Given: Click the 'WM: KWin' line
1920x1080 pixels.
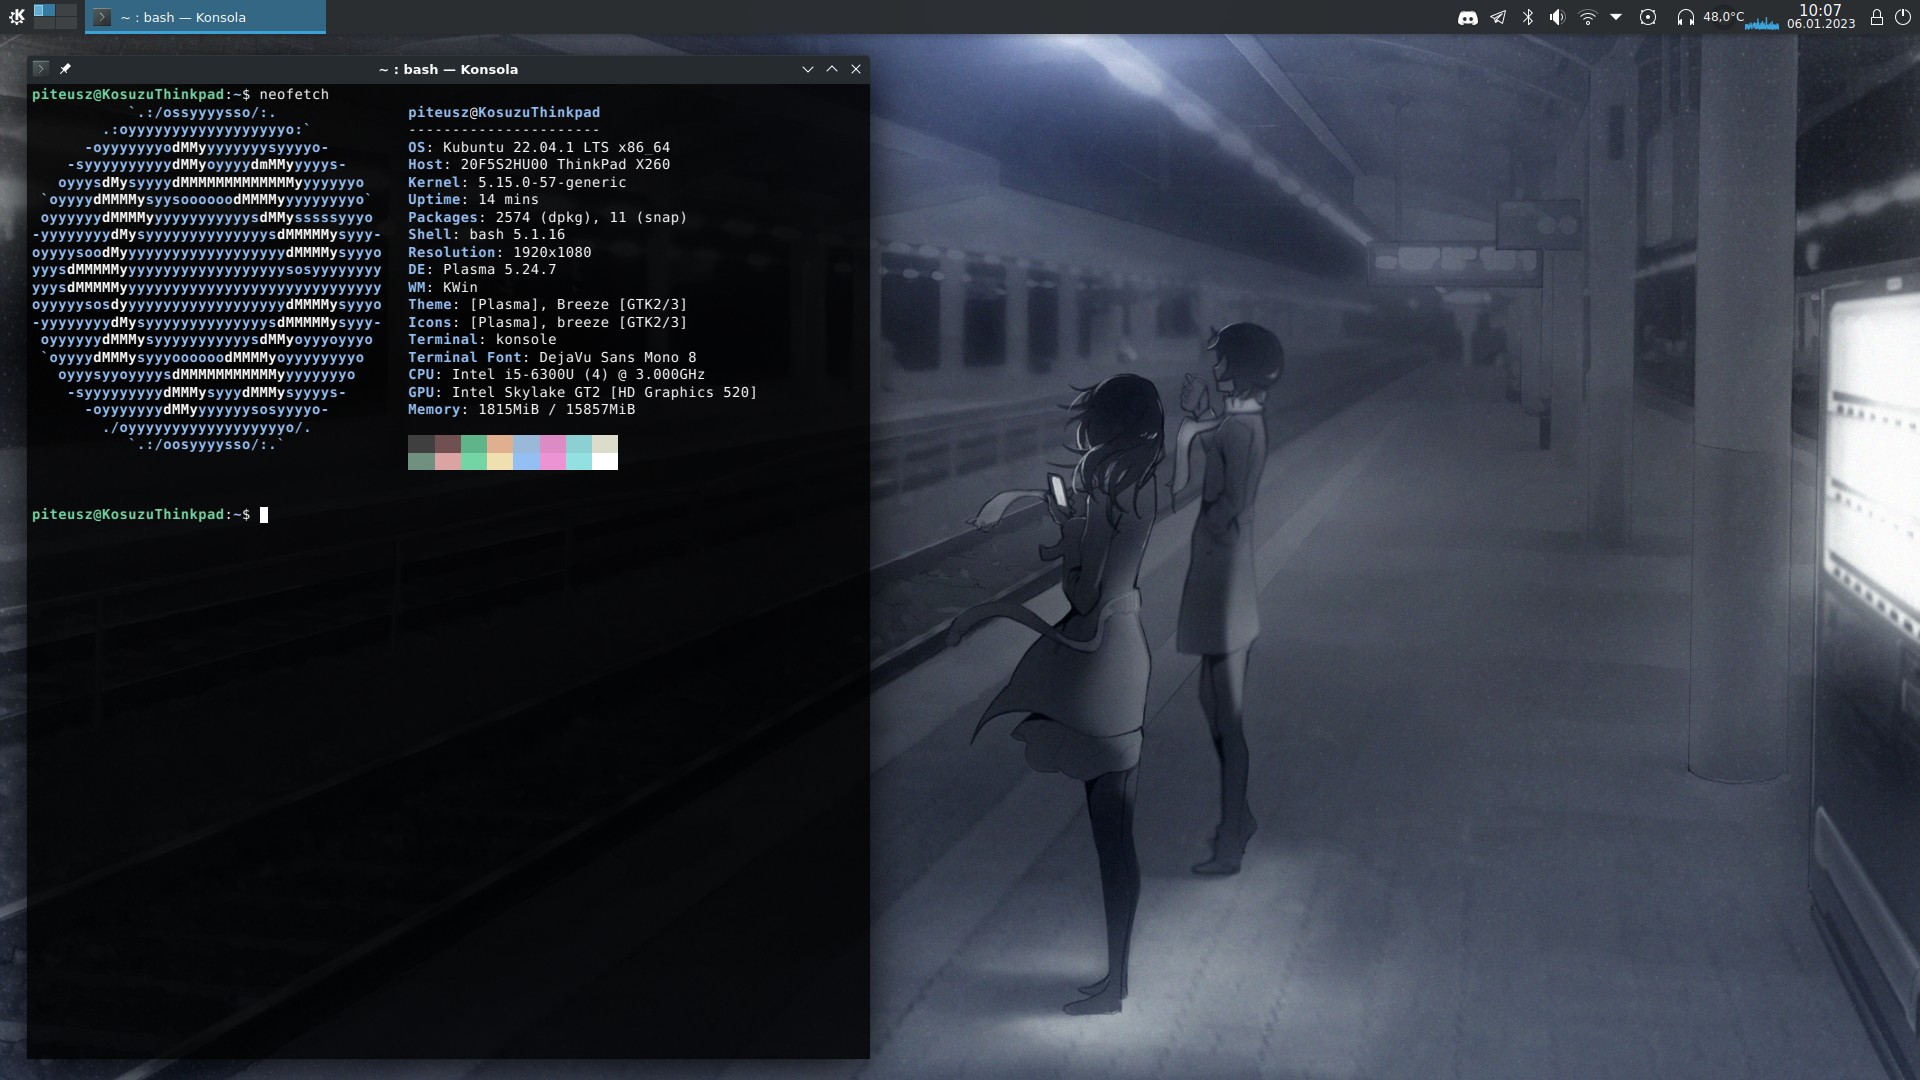Looking at the screenshot, I should [x=443, y=287].
